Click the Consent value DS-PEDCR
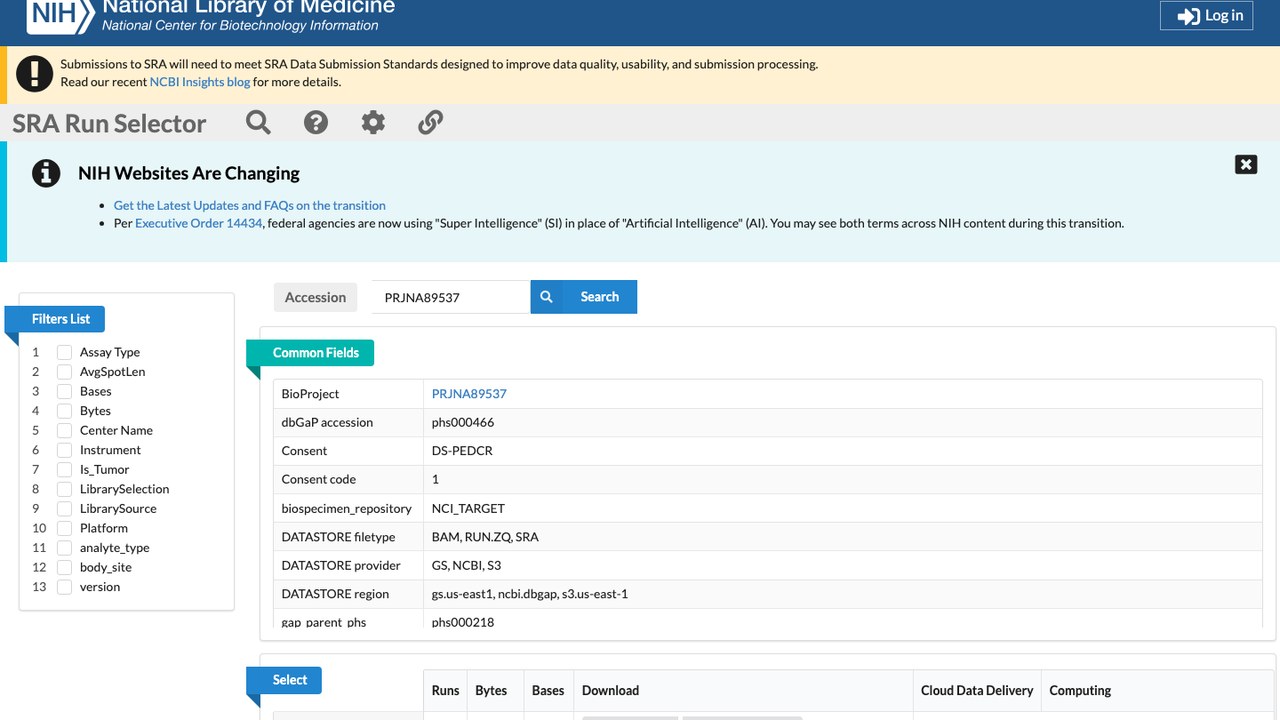 click(462, 451)
